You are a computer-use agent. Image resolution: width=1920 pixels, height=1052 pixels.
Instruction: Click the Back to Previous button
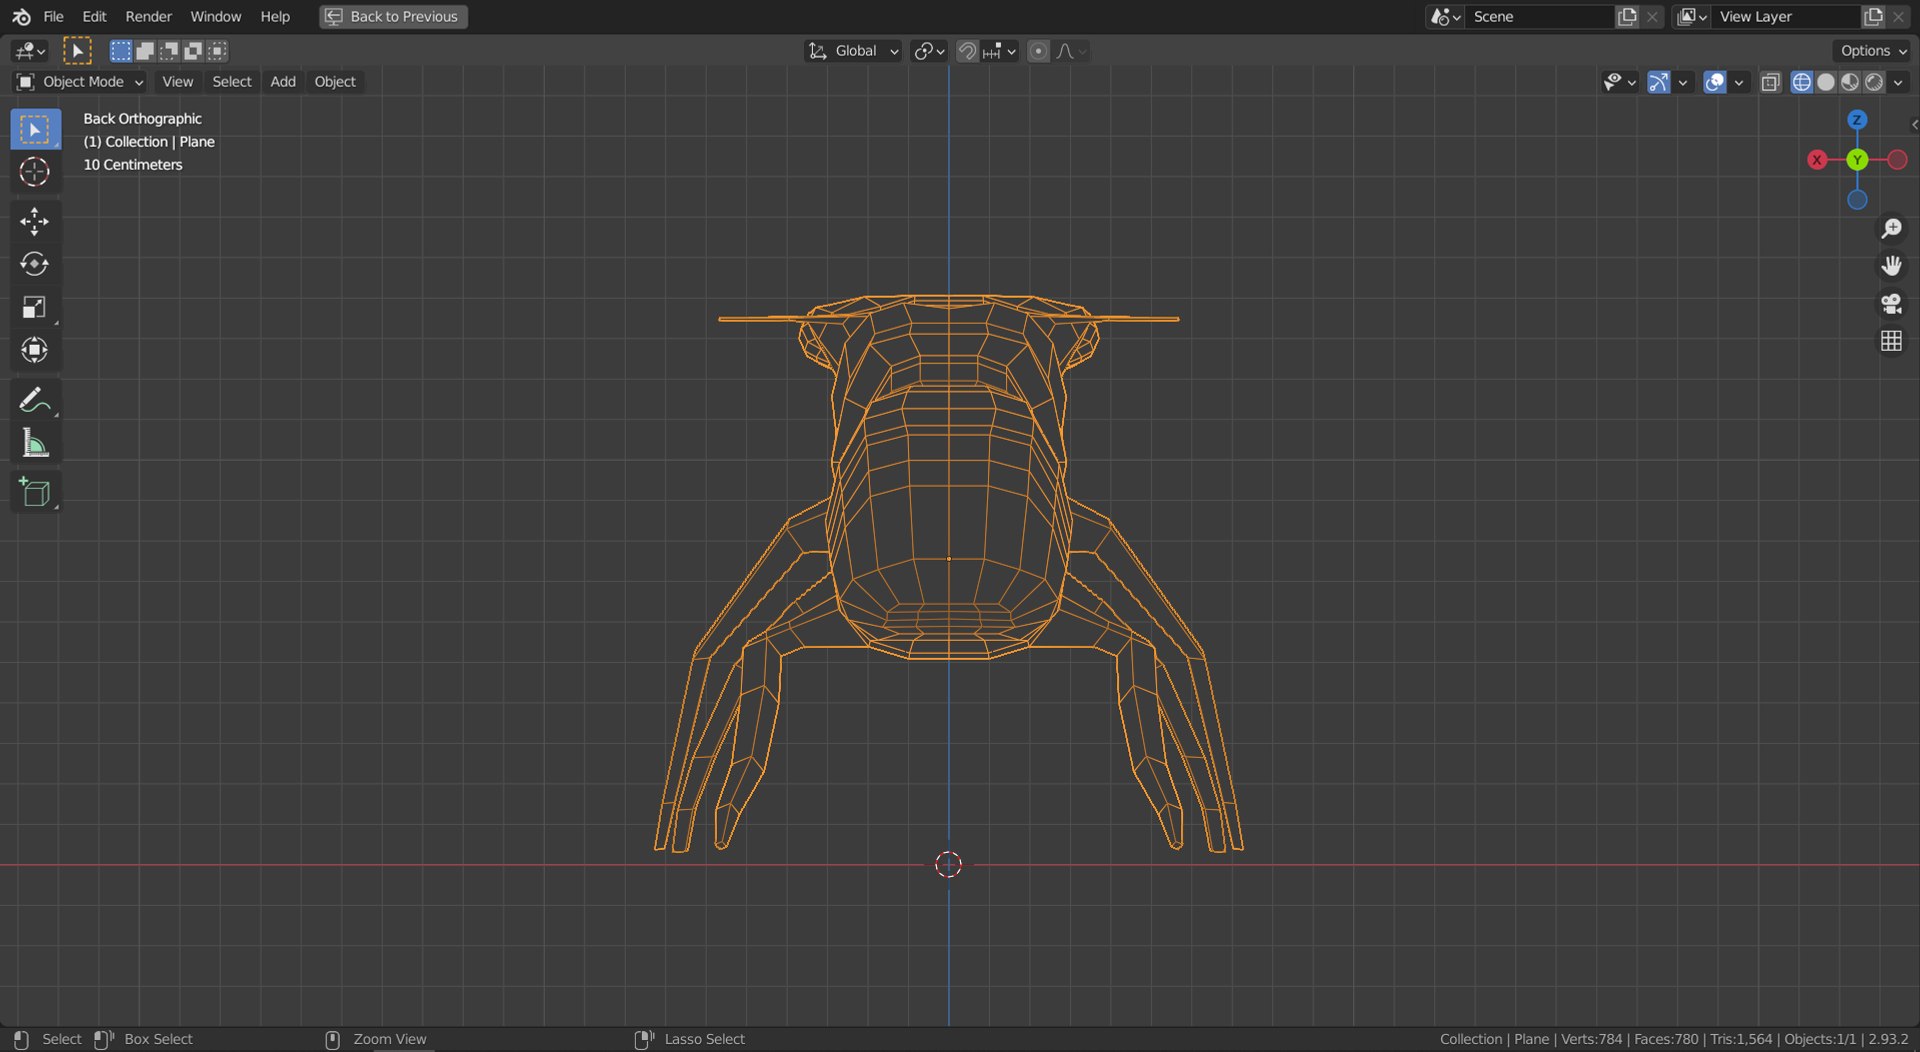393,16
